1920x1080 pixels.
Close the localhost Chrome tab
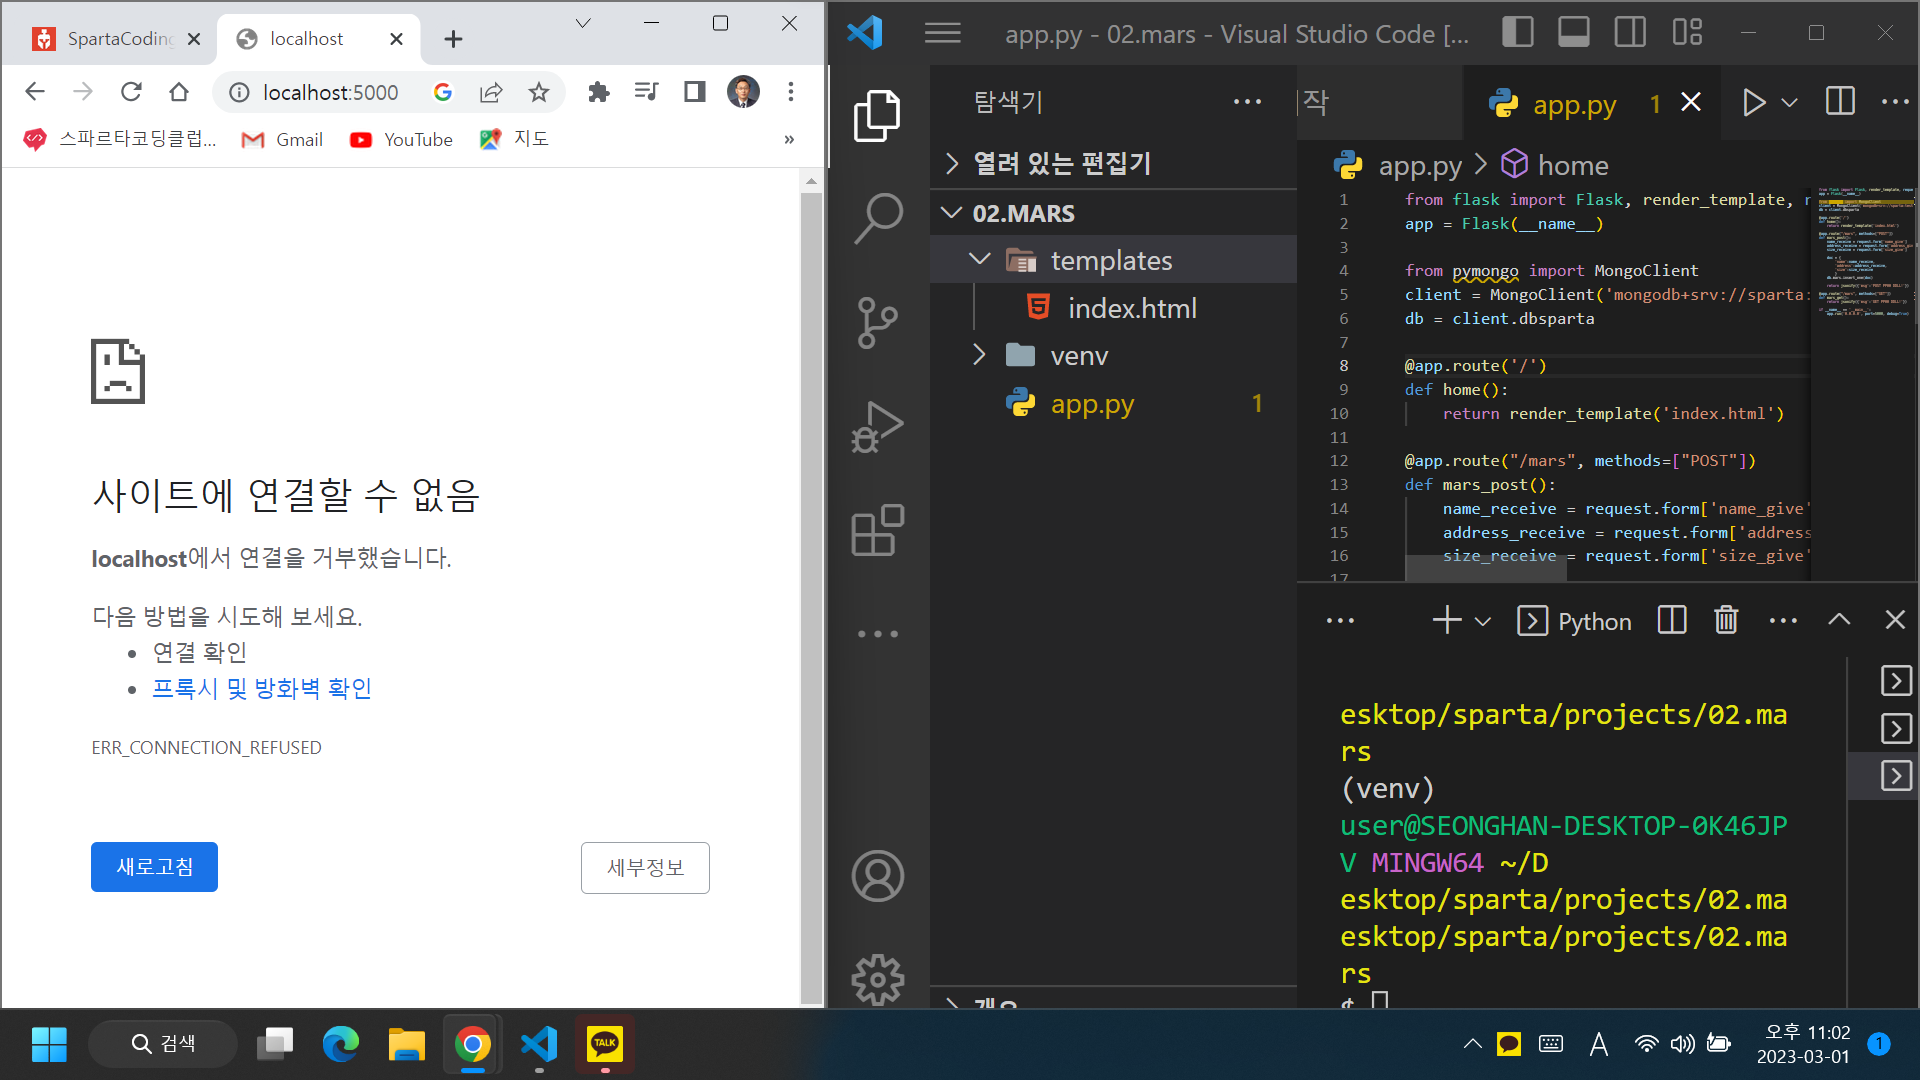(x=396, y=39)
